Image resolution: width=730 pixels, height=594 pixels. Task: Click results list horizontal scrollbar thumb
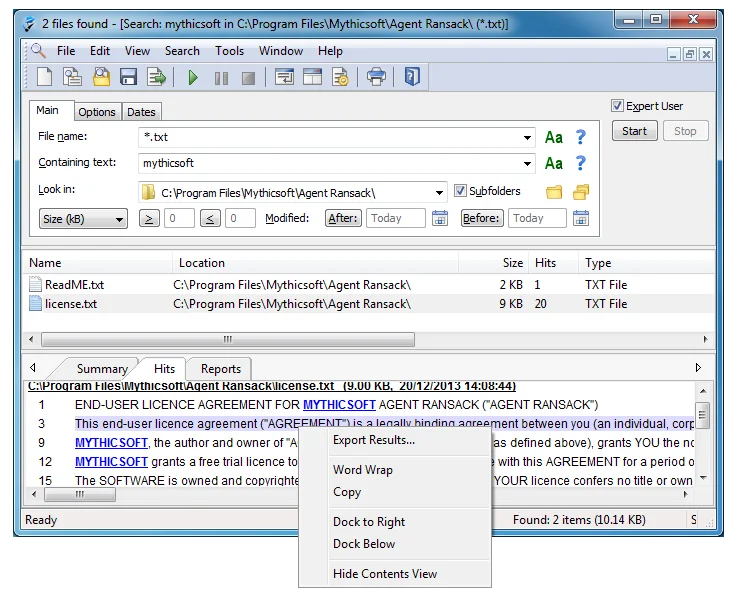[x=228, y=339]
